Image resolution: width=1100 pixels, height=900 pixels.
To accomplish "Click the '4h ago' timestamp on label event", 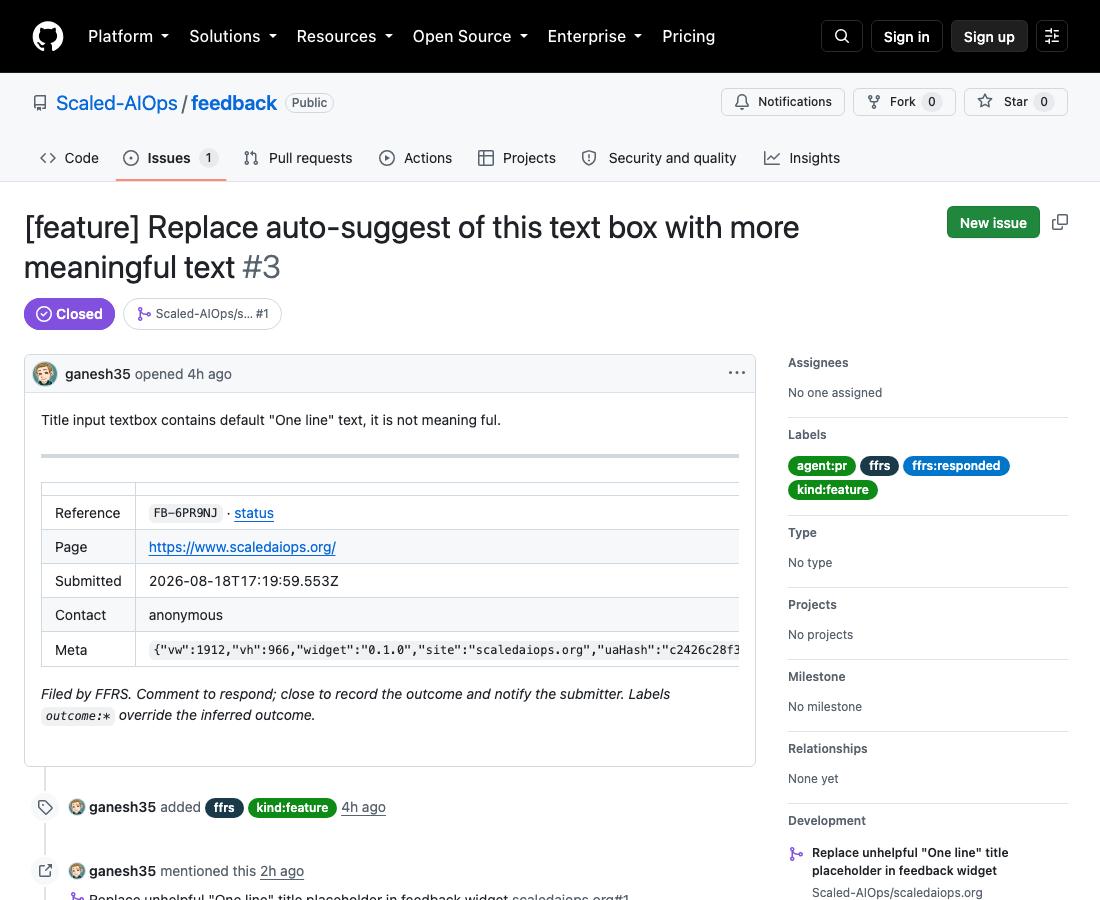I will (x=363, y=807).
